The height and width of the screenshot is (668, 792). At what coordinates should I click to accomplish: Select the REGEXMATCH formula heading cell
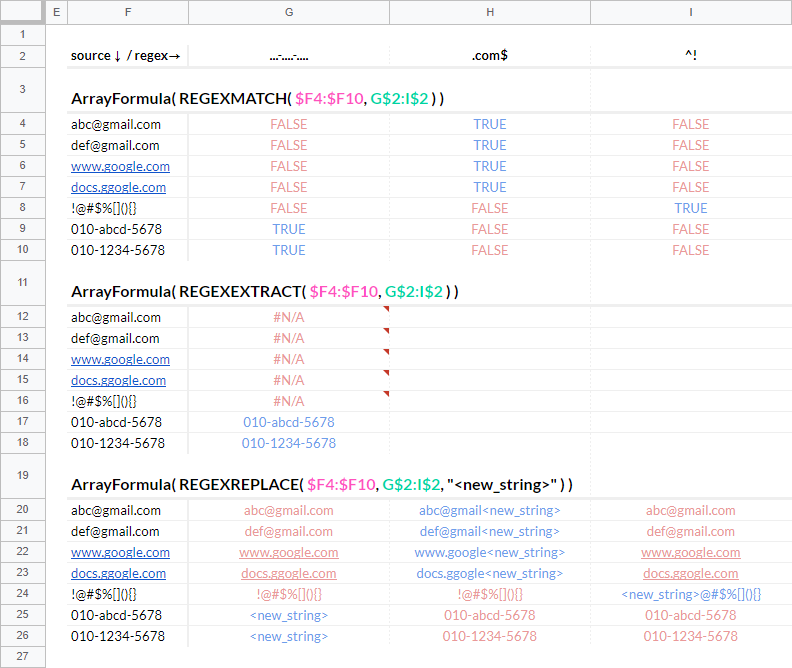click(x=257, y=98)
